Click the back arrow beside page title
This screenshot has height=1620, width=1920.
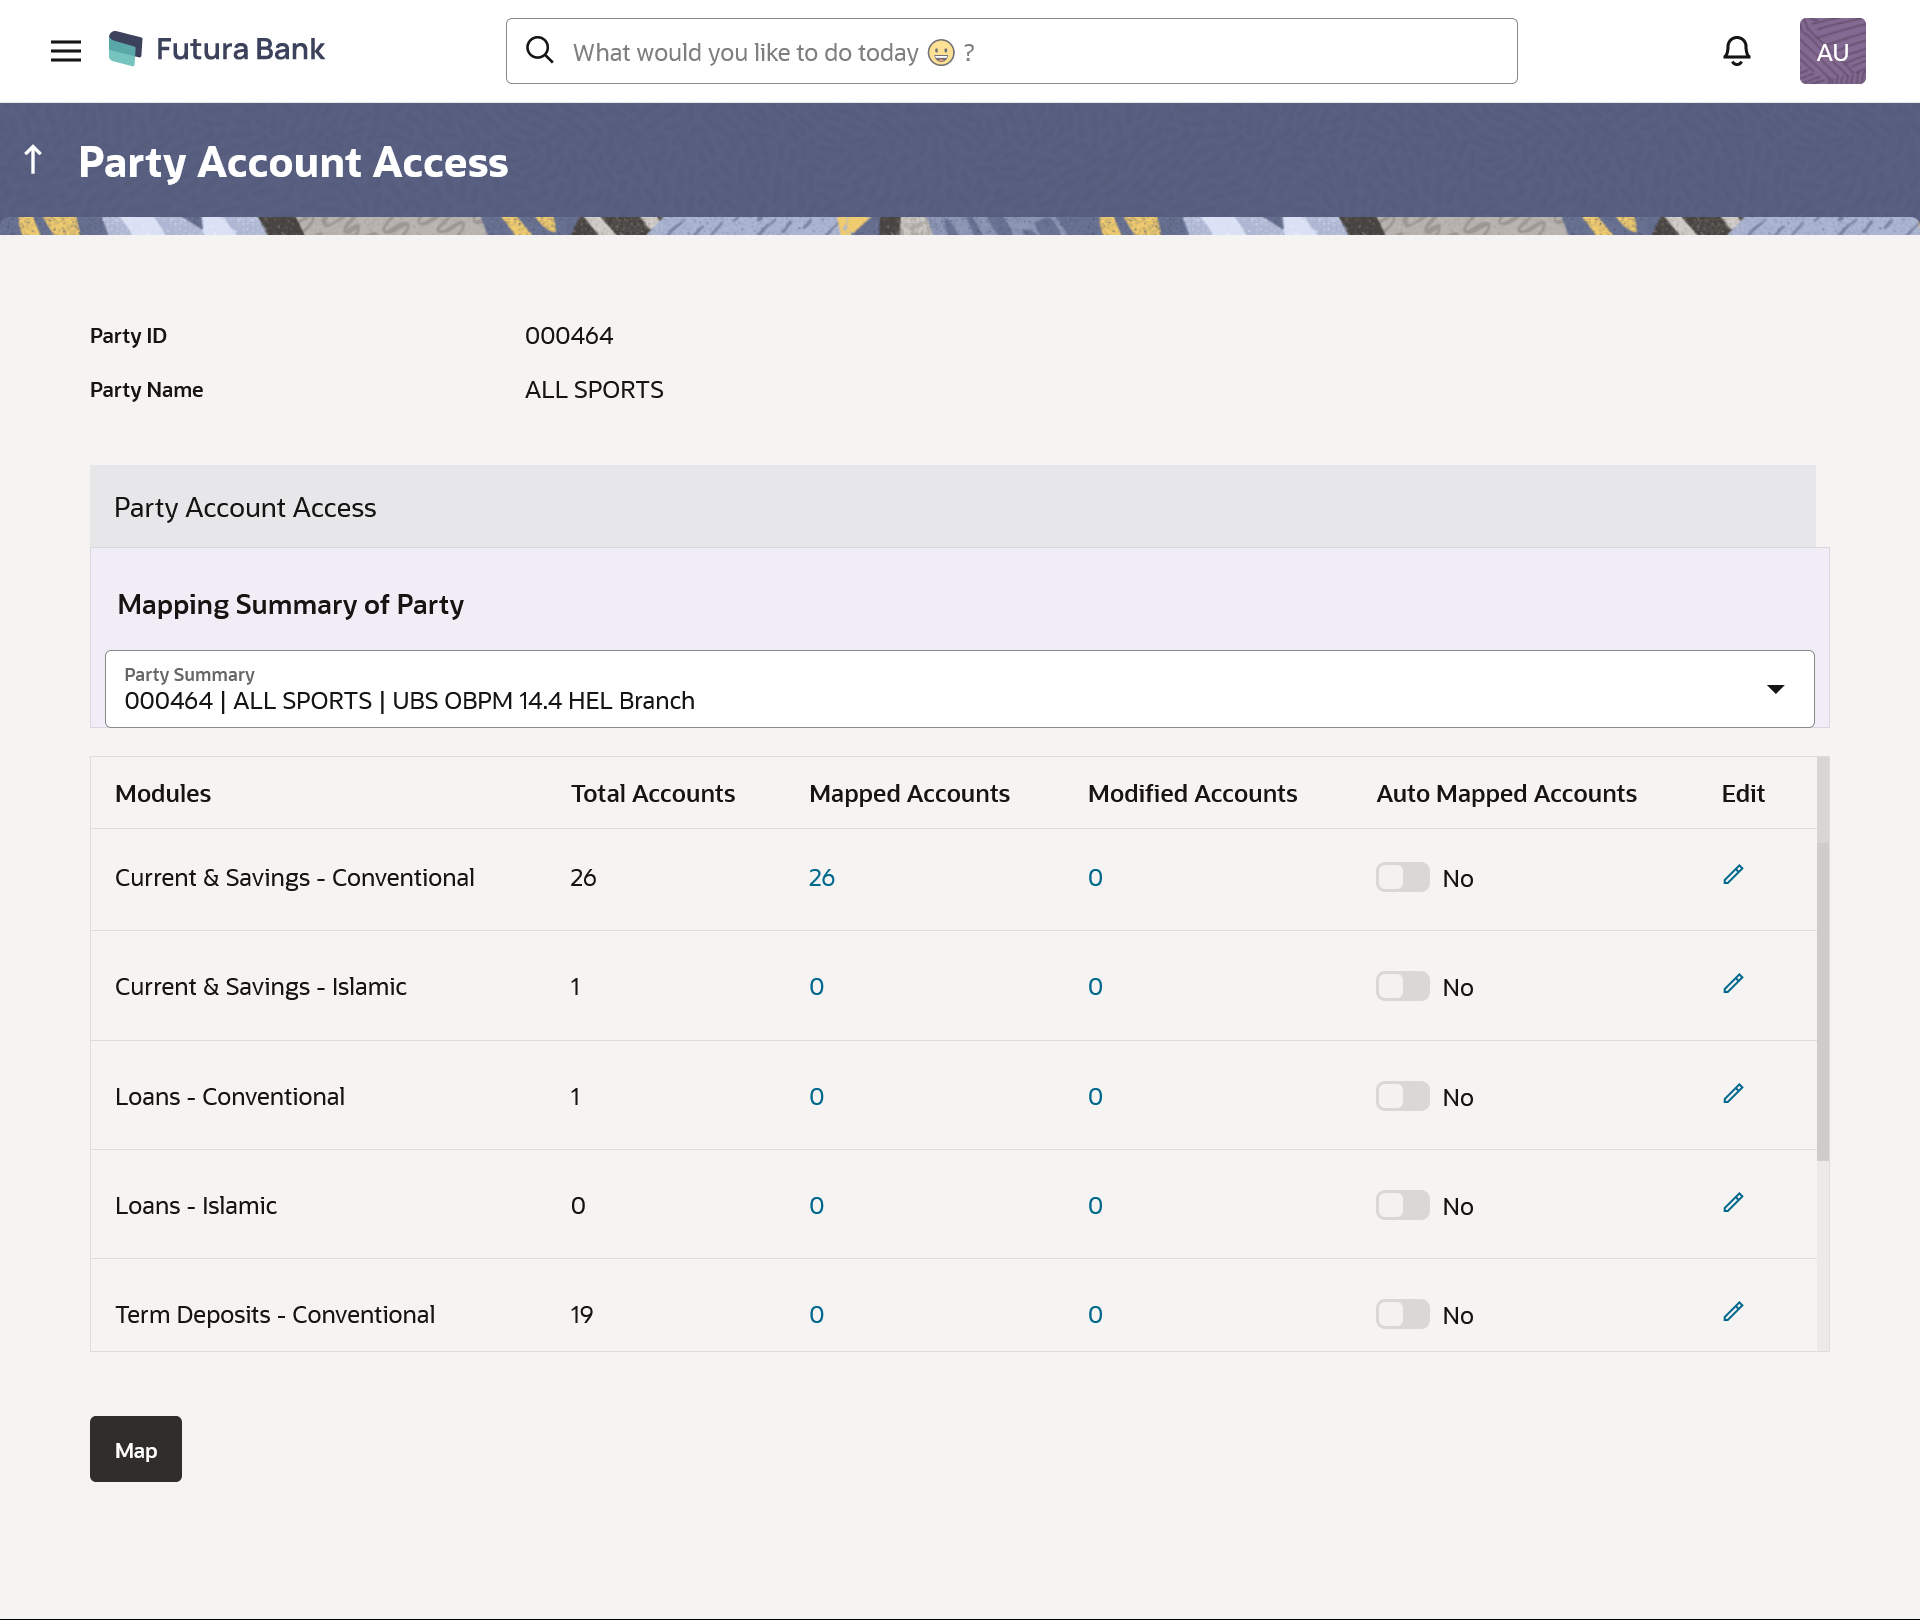(33, 160)
